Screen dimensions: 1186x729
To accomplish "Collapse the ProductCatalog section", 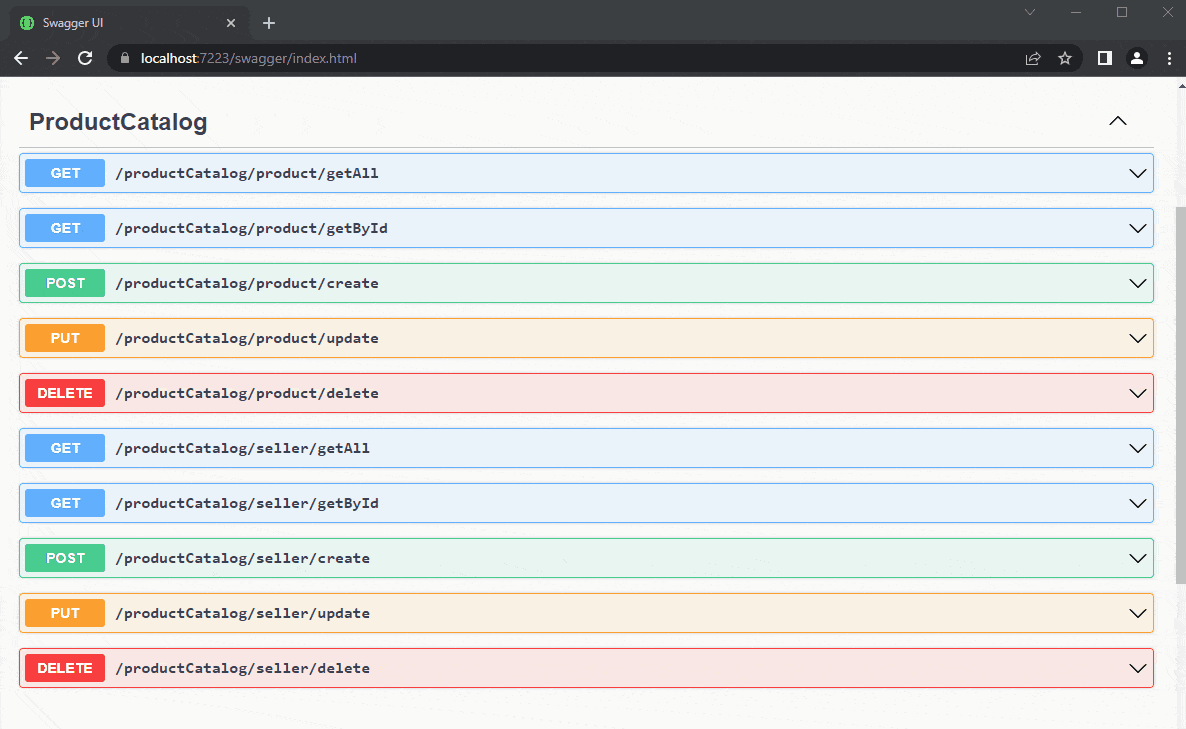I will click(x=1117, y=121).
